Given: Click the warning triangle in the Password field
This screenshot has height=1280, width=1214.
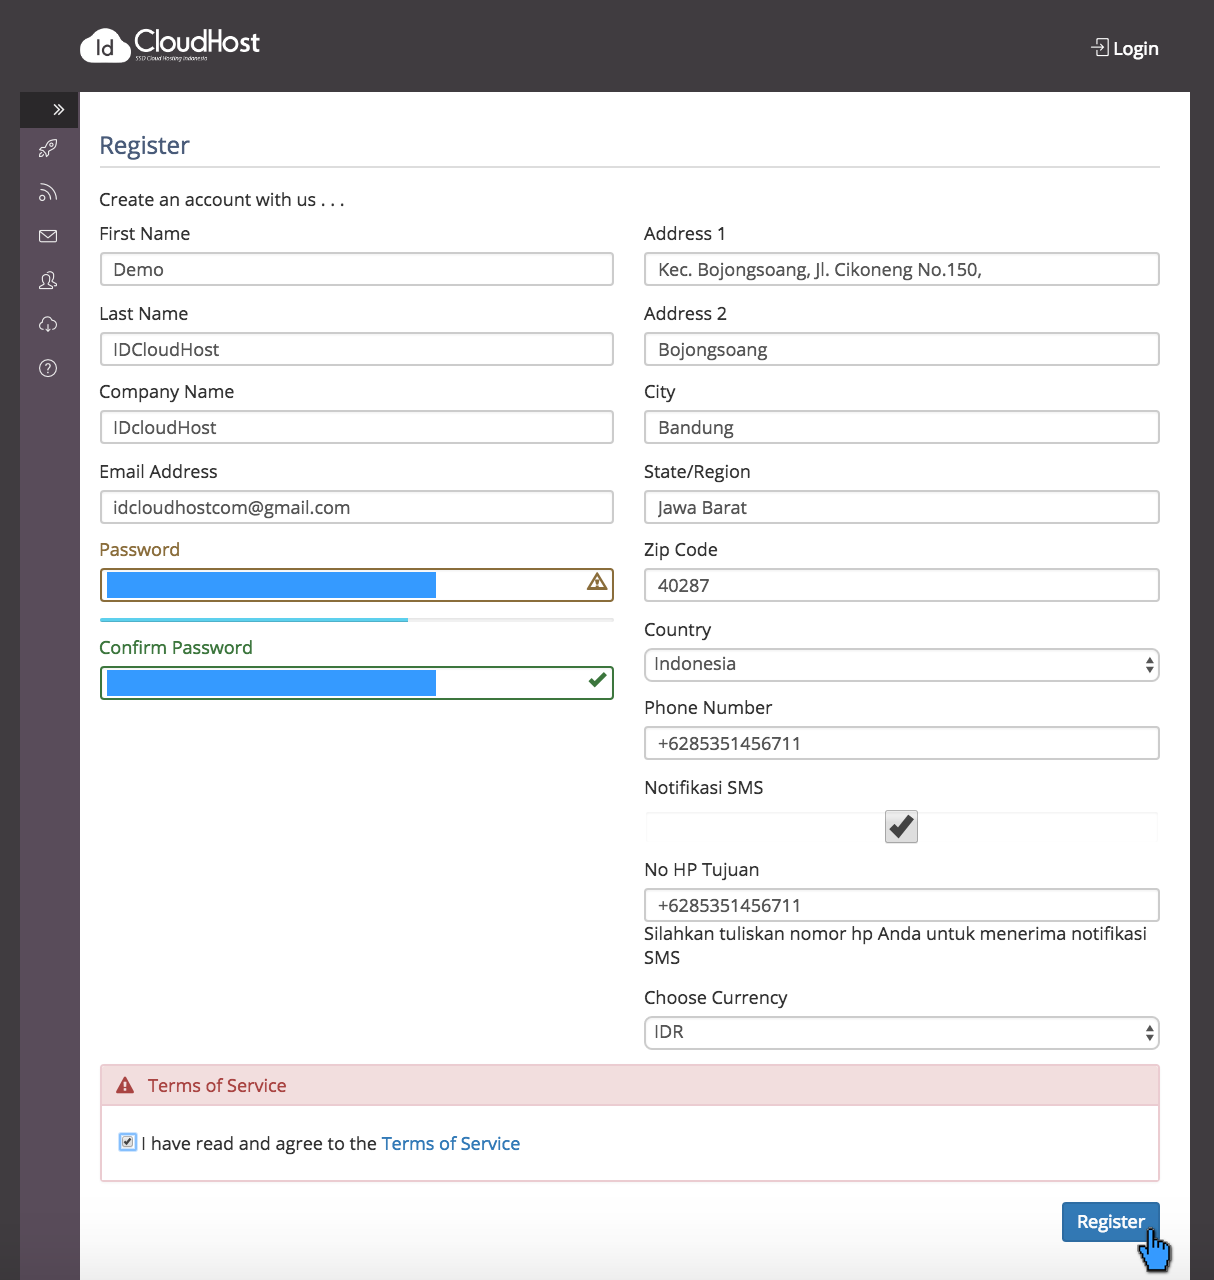Looking at the screenshot, I should pyautogui.click(x=596, y=581).
